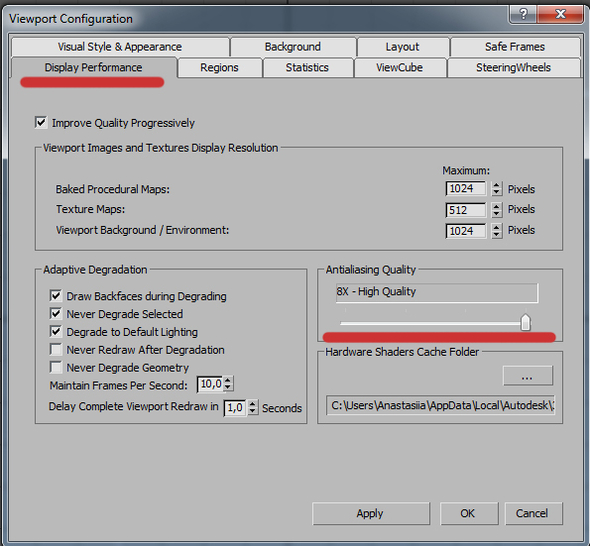
Task: Uncheck Never Degrade Selected option
Action: click(56, 313)
